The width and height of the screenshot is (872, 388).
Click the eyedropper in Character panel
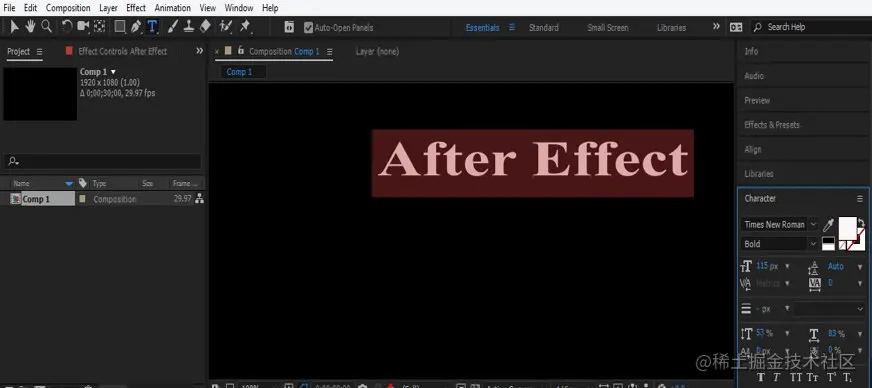tap(828, 225)
